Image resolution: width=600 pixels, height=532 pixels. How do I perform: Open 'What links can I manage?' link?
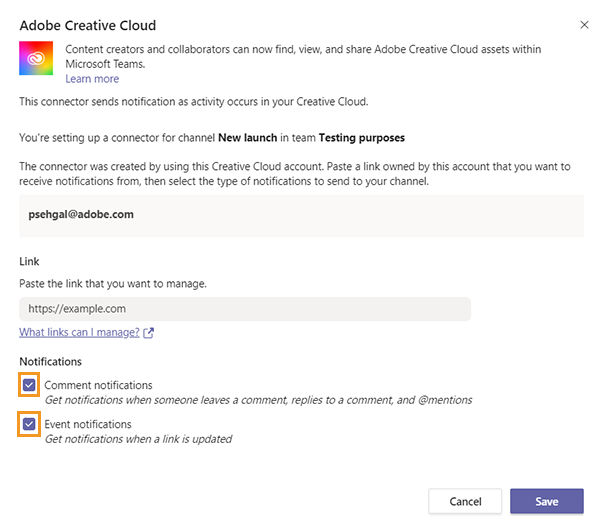[x=79, y=332]
